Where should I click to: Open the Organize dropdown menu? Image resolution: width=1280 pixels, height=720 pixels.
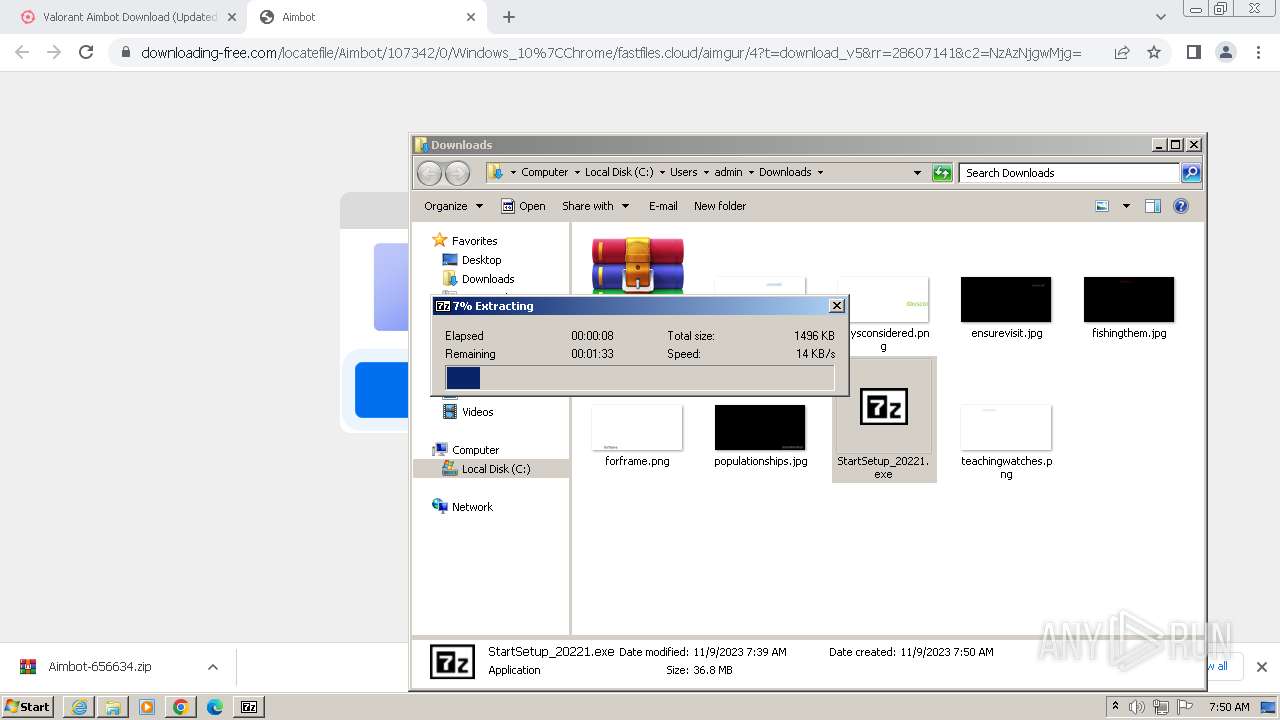click(x=453, y=206)
